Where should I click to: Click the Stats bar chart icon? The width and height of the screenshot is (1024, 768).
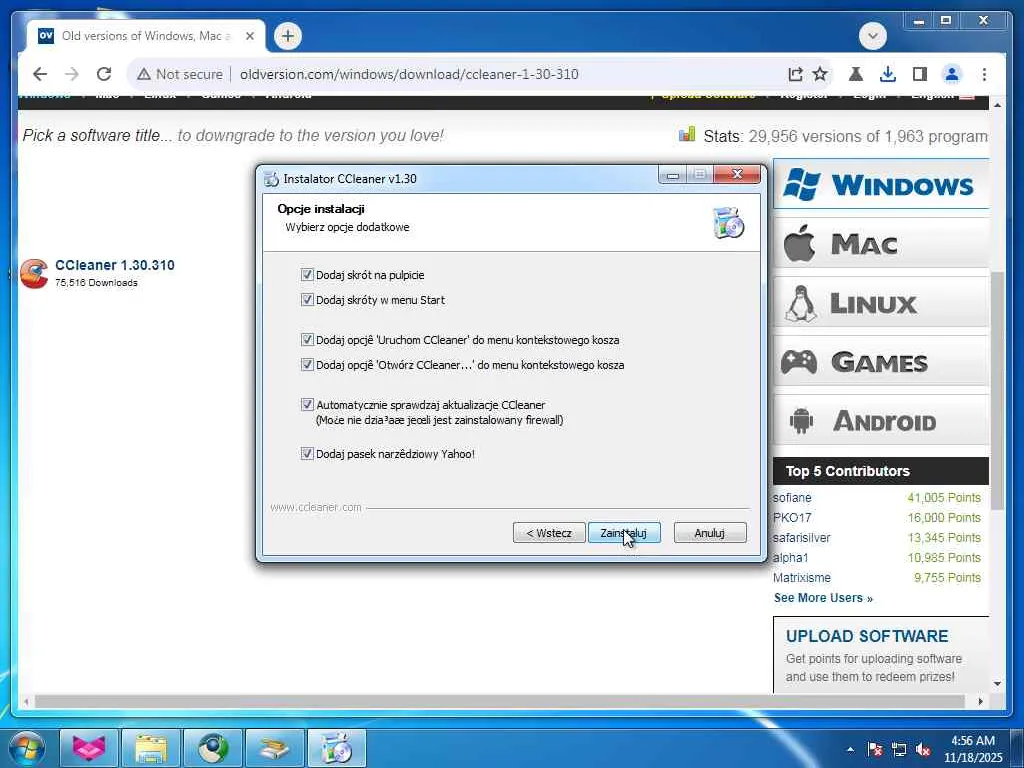[687, 135]
